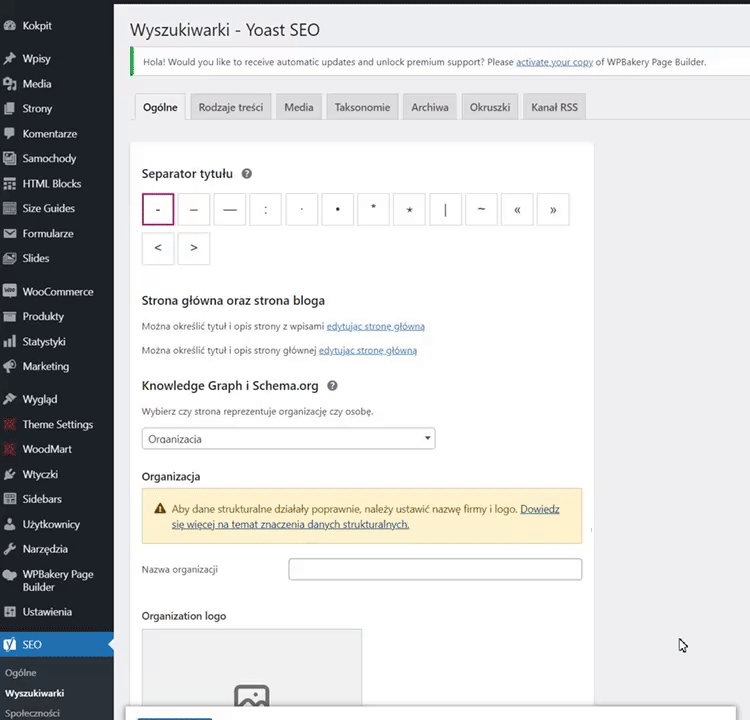Screen dimensions: 750x720
Task: Click edytując stronę główną link for homepage
Action: click(368, 351)
